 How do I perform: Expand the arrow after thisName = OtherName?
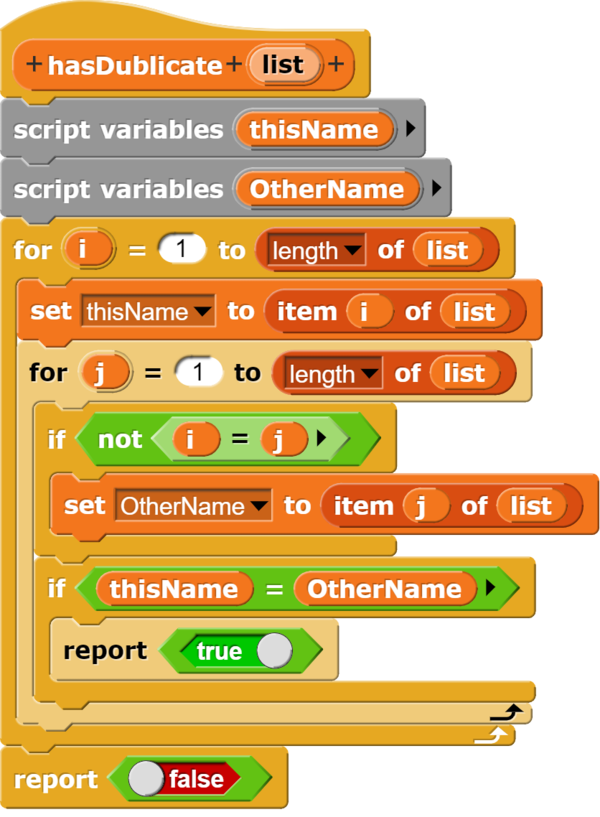tap(490, 589)
